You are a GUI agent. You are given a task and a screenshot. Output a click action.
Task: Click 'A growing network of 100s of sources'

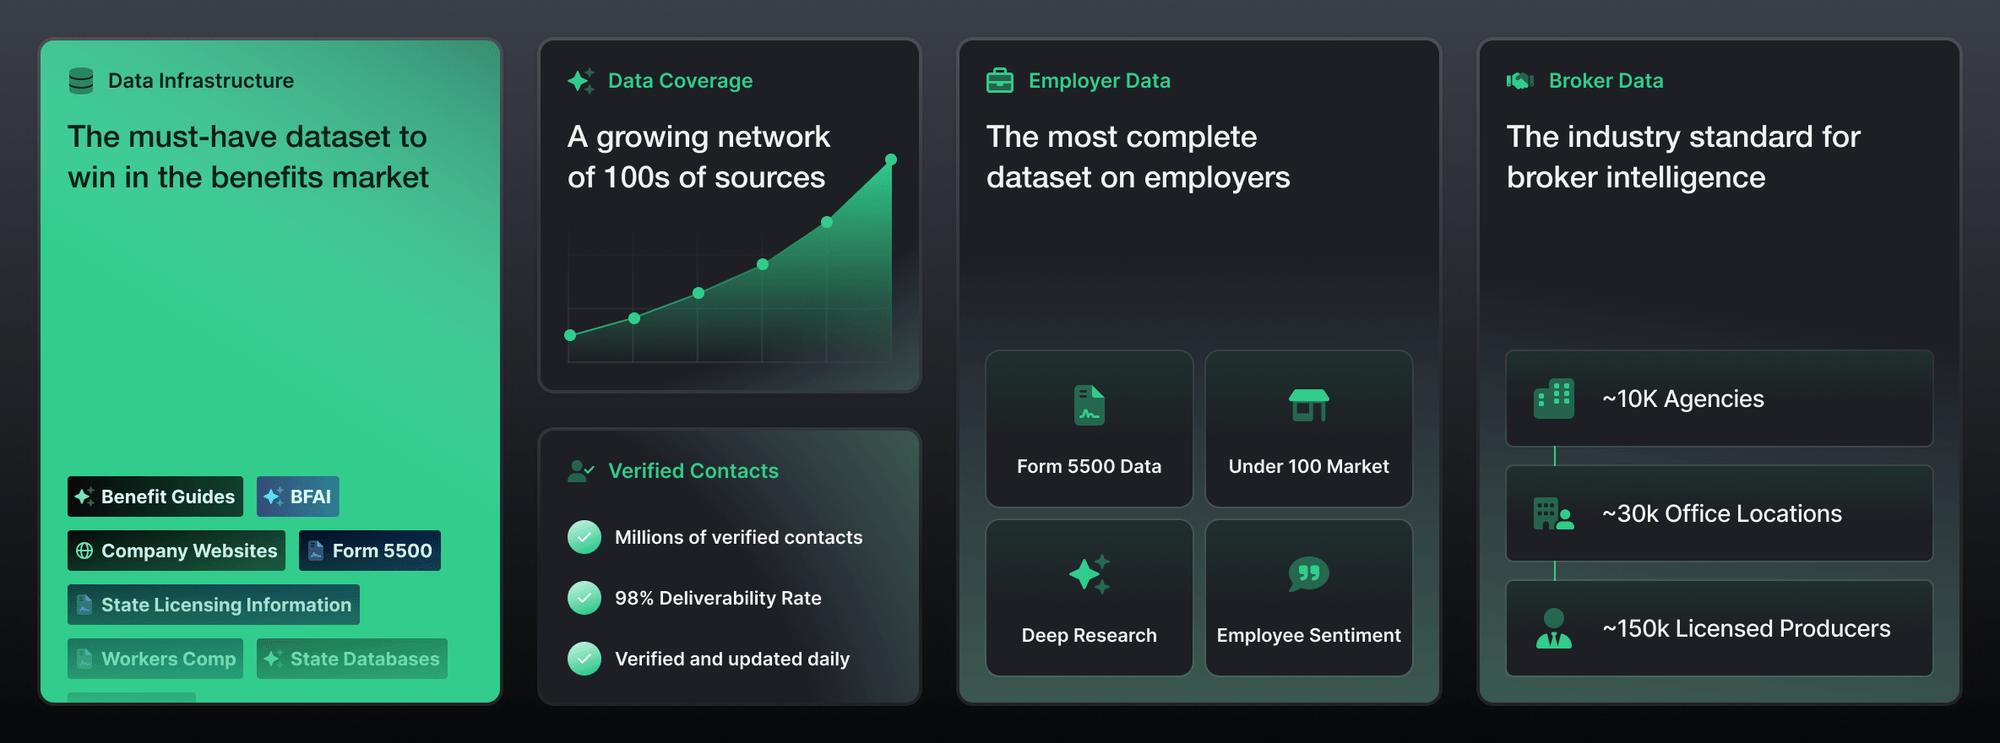click(x=698, y=157)
